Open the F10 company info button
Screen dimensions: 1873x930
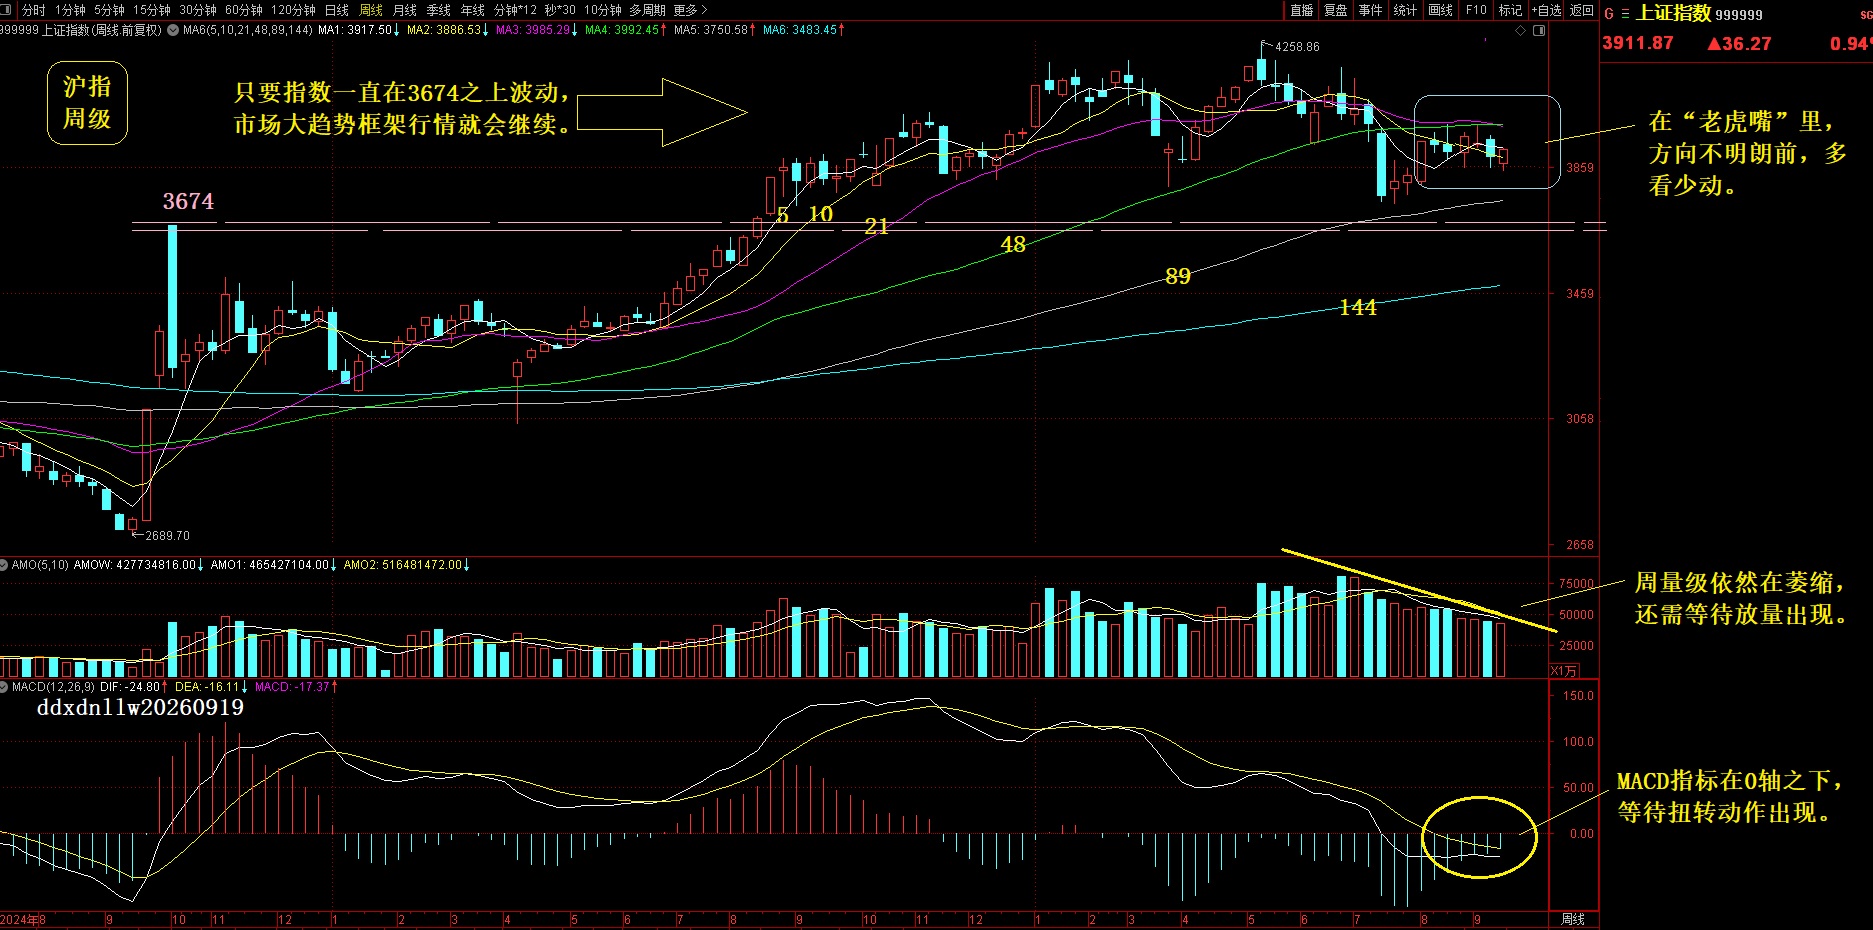point(1476,10)
